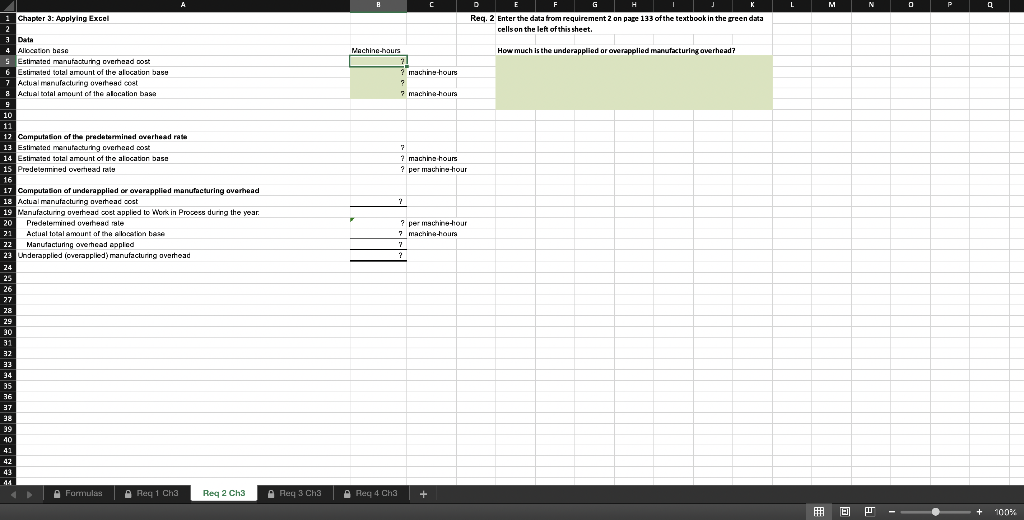Viewport: 1024px width, 520px height.
Task: Switch to the Formulas sheet tab
Action: click(78, 493)
